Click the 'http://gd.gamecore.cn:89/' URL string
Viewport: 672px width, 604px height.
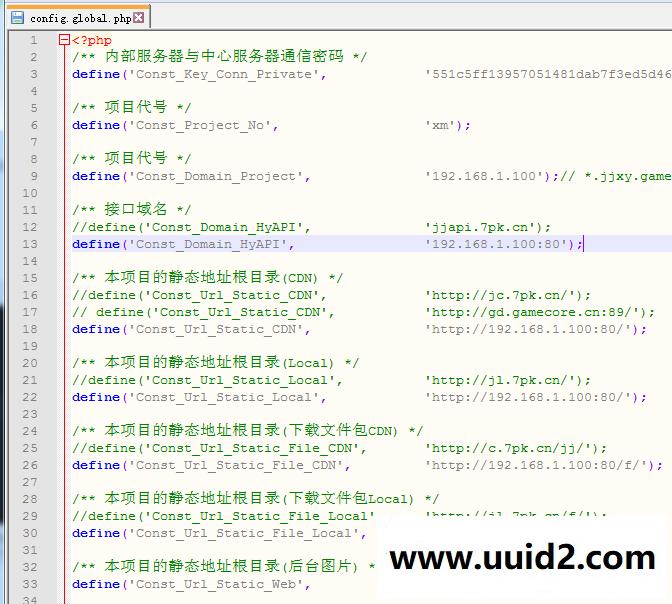535,312
